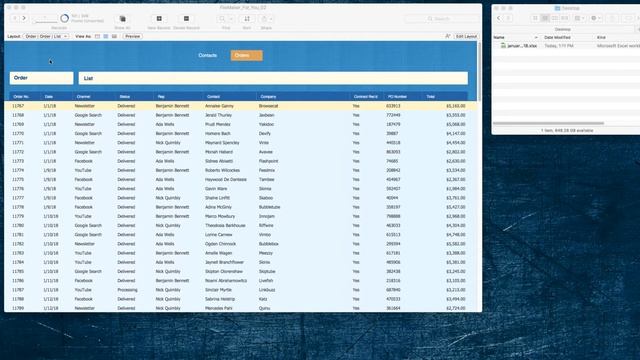This screenshot has height=360, width=640.
Task: Create a New Record
Action: pyautogui.click(x=159, y=19)
